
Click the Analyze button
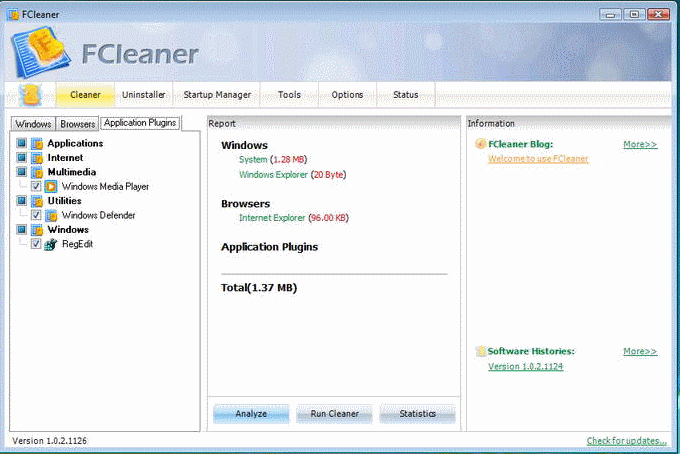pos(250,414)
